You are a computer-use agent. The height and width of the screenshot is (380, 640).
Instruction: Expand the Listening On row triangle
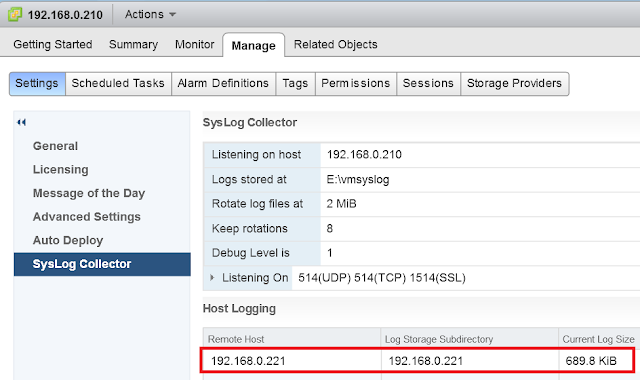212,278
